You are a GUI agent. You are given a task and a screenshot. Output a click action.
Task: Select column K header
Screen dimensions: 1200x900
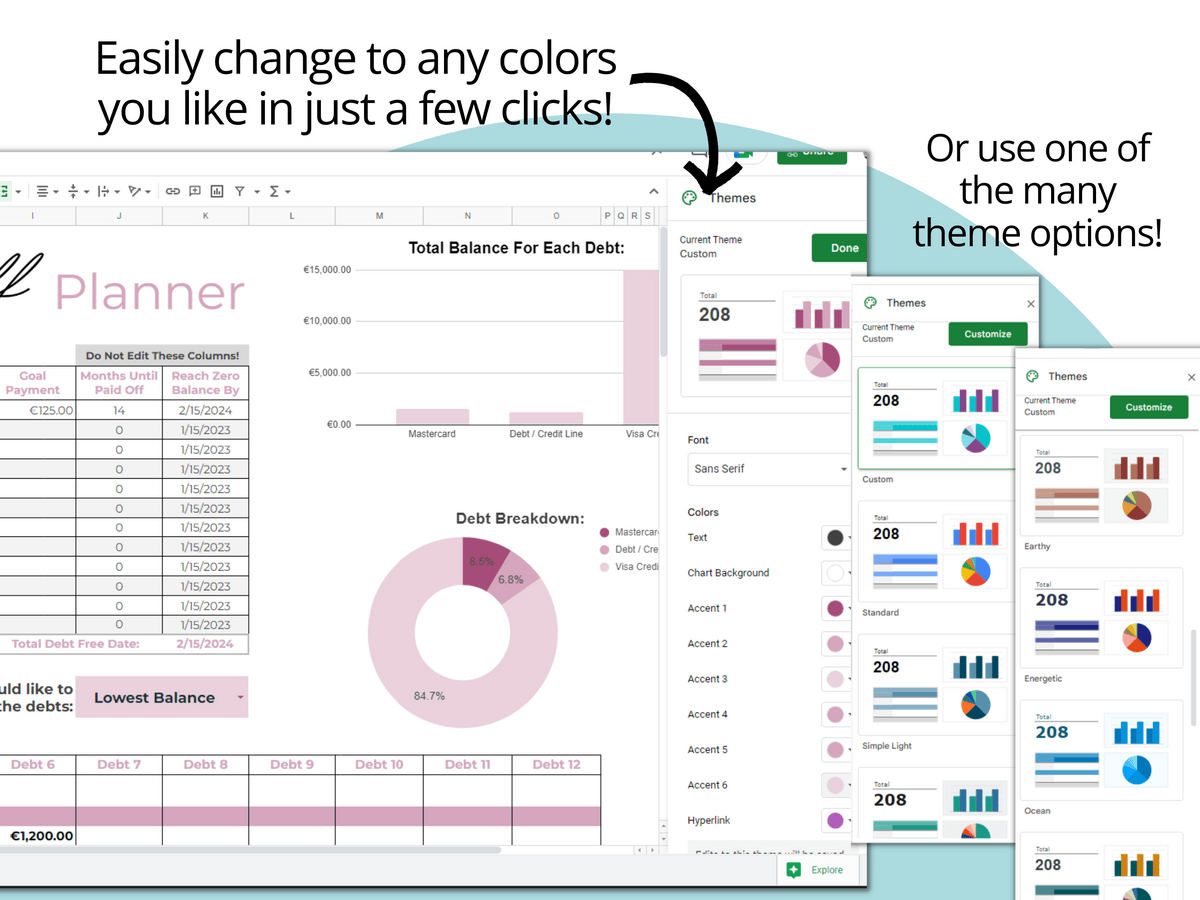click(206, 216)
